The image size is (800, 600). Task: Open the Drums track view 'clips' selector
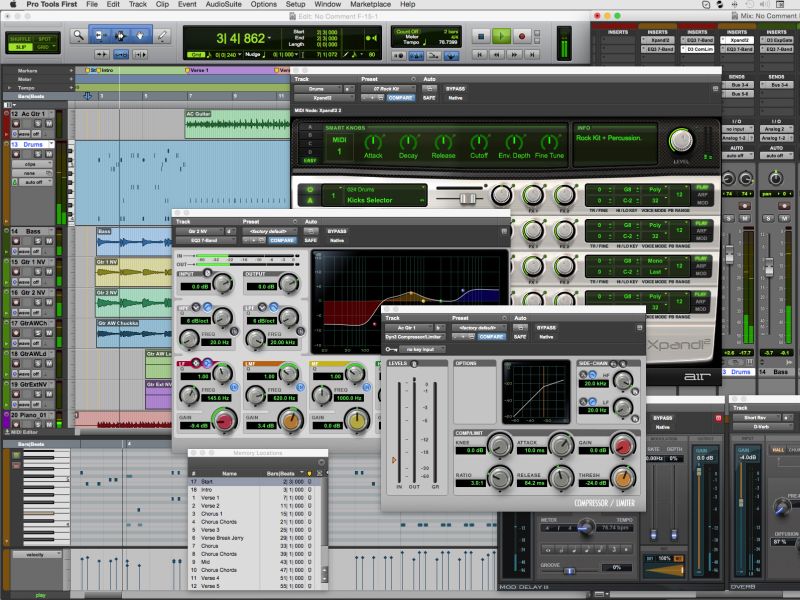click(32, 164)
